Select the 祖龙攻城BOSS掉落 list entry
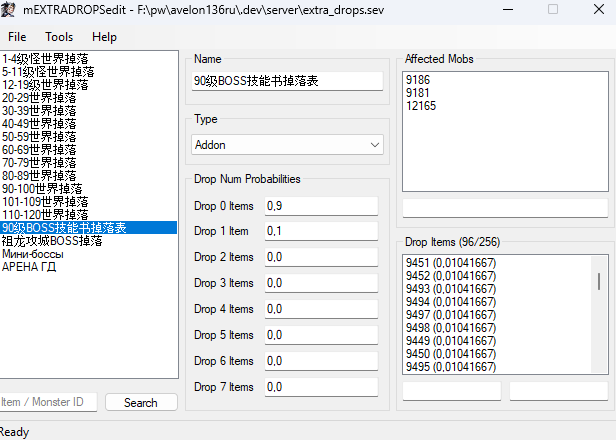 (x=52, y=241)
